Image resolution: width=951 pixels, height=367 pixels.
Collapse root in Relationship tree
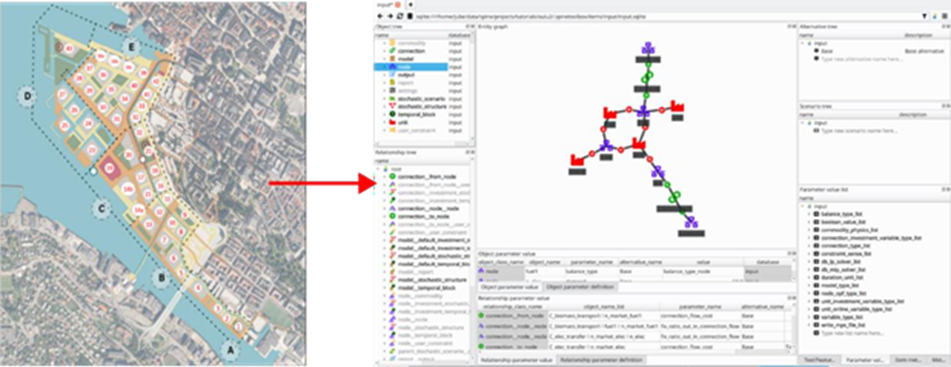pos(379,169)
